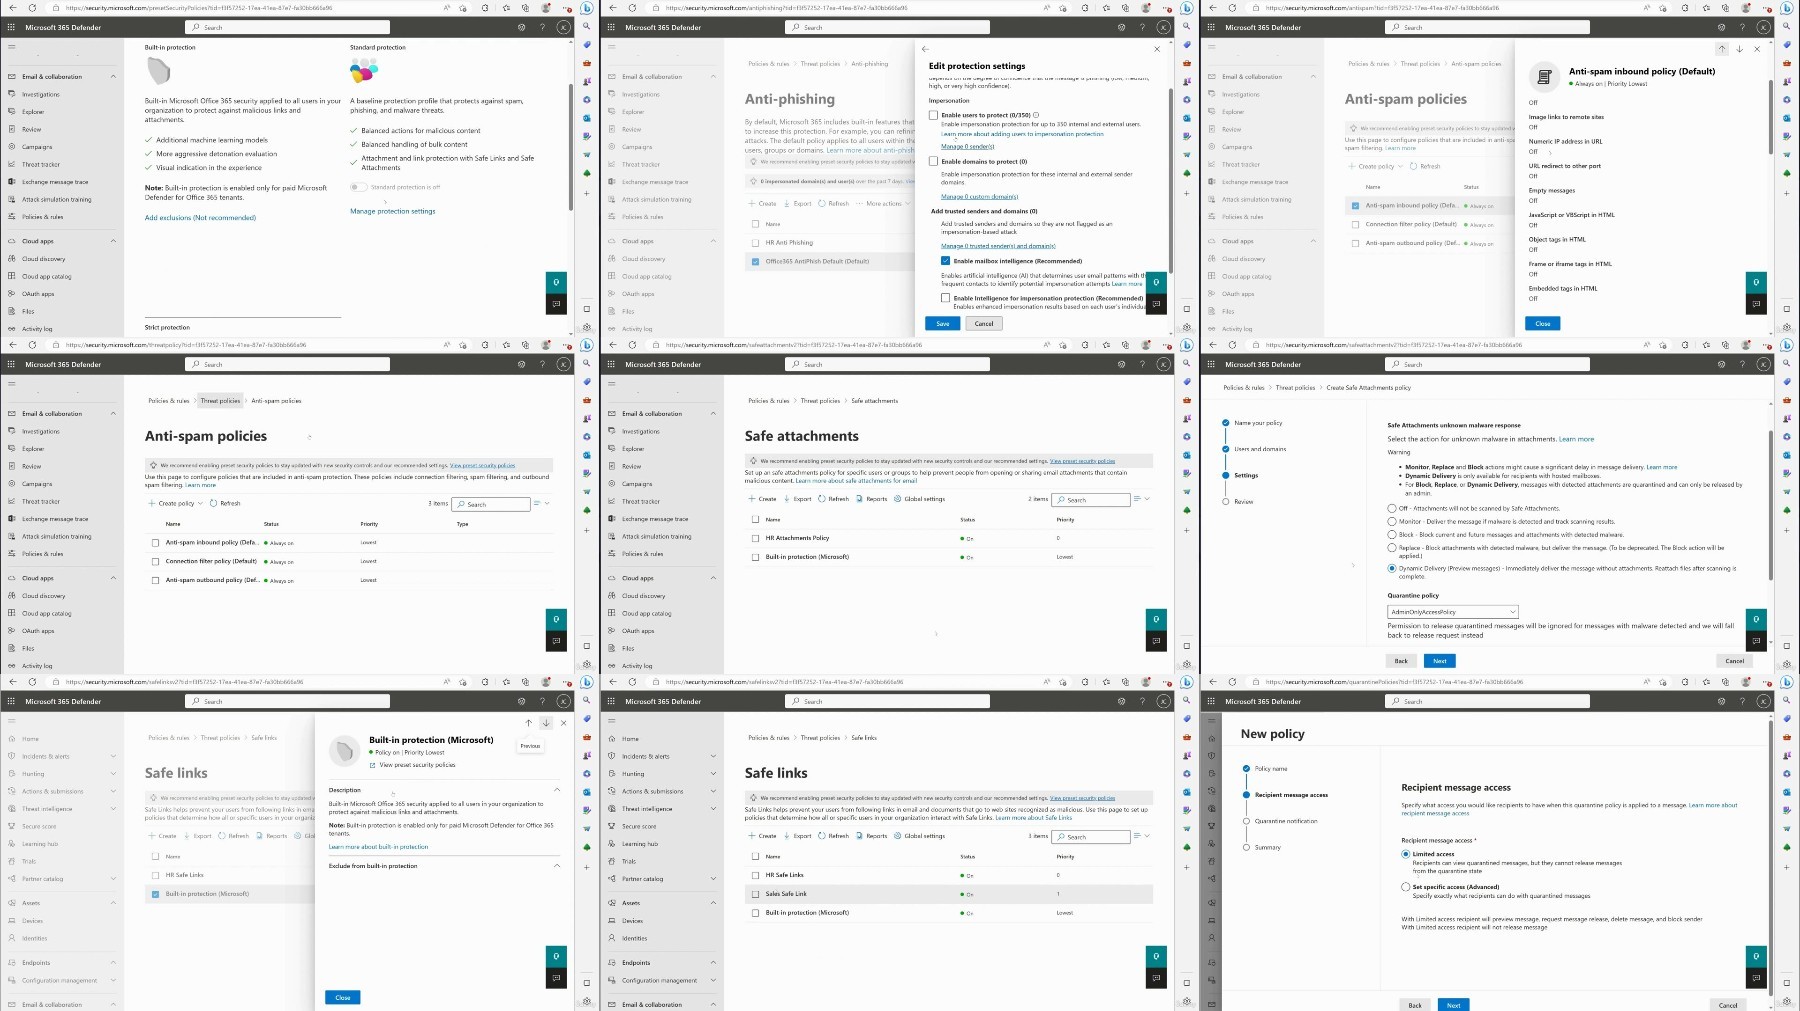The width and height of the screenshot is (1800, 1011).
Task: Go to Name your policy wizard step
Action: [1257, 423]
